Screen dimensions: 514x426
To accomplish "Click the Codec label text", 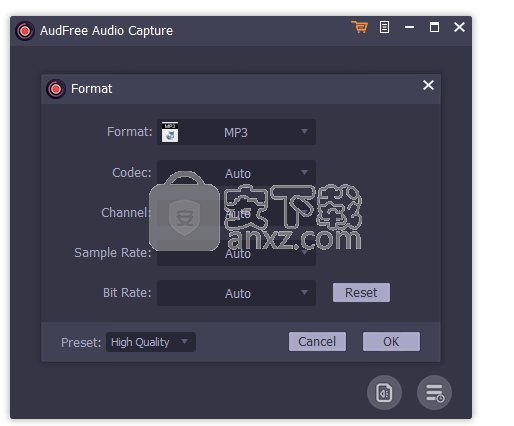I will (132, 173).
